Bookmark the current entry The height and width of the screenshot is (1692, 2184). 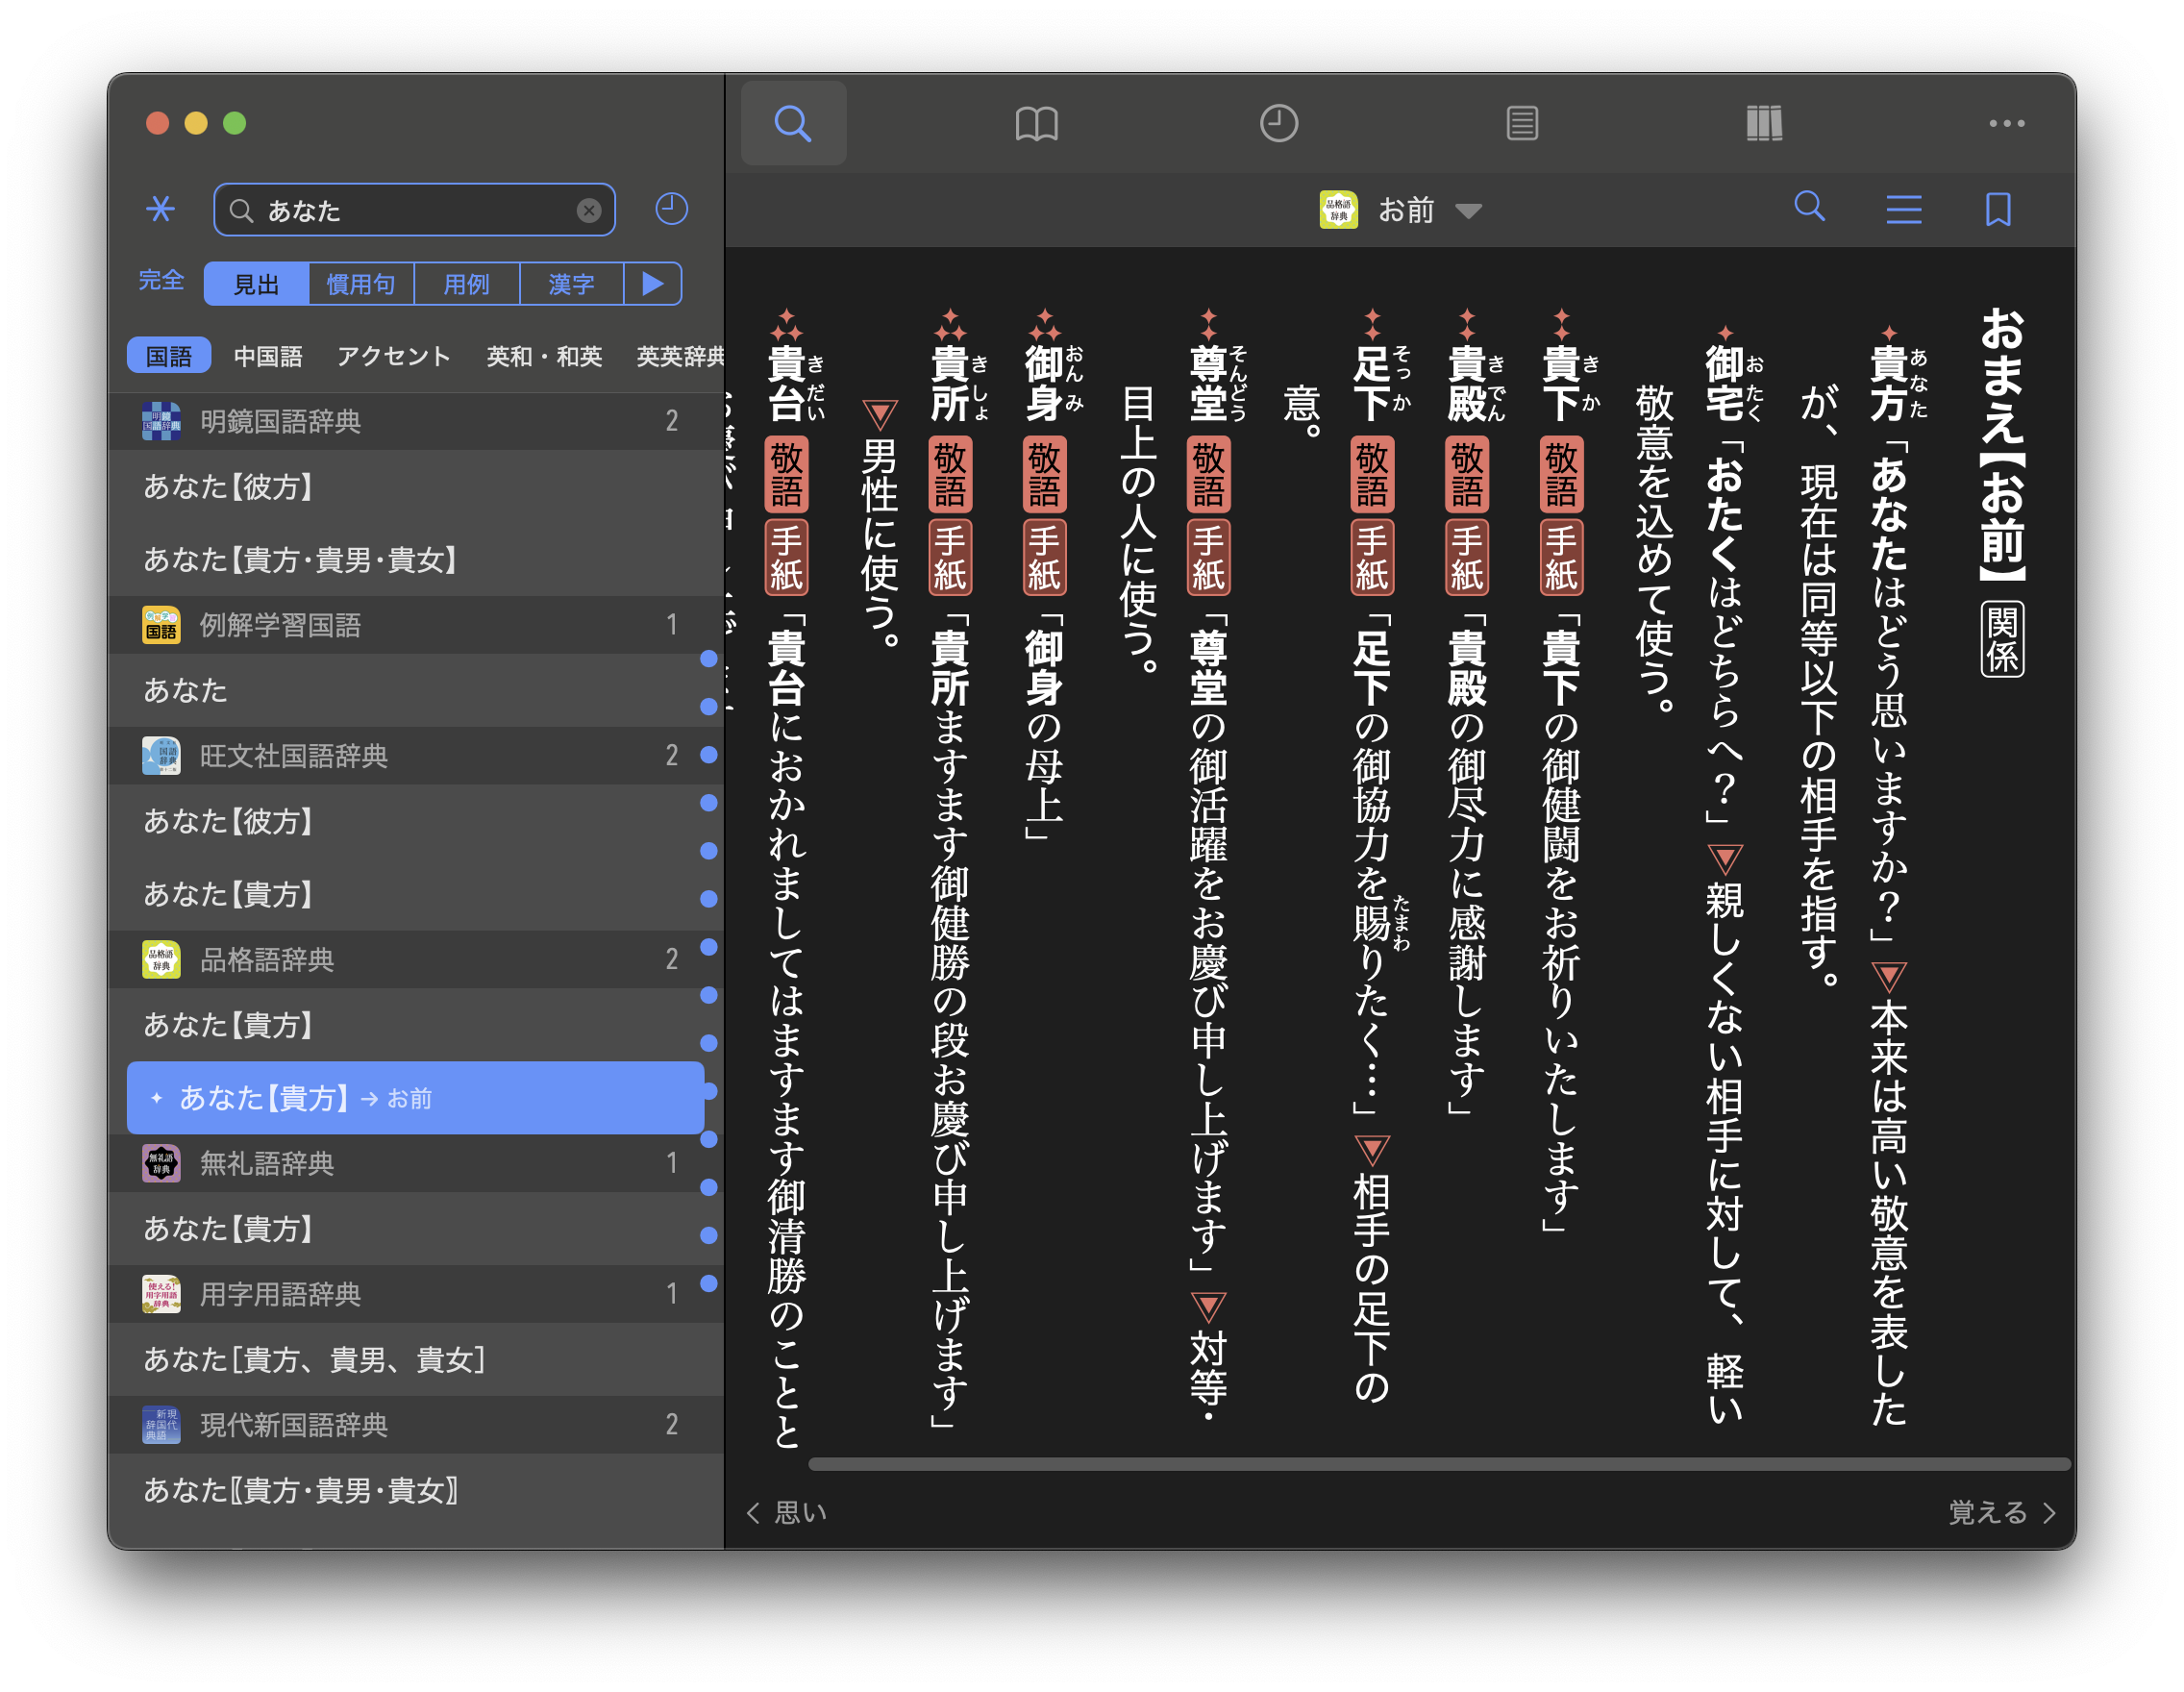pyautogui.click(x=1997, y=210)
